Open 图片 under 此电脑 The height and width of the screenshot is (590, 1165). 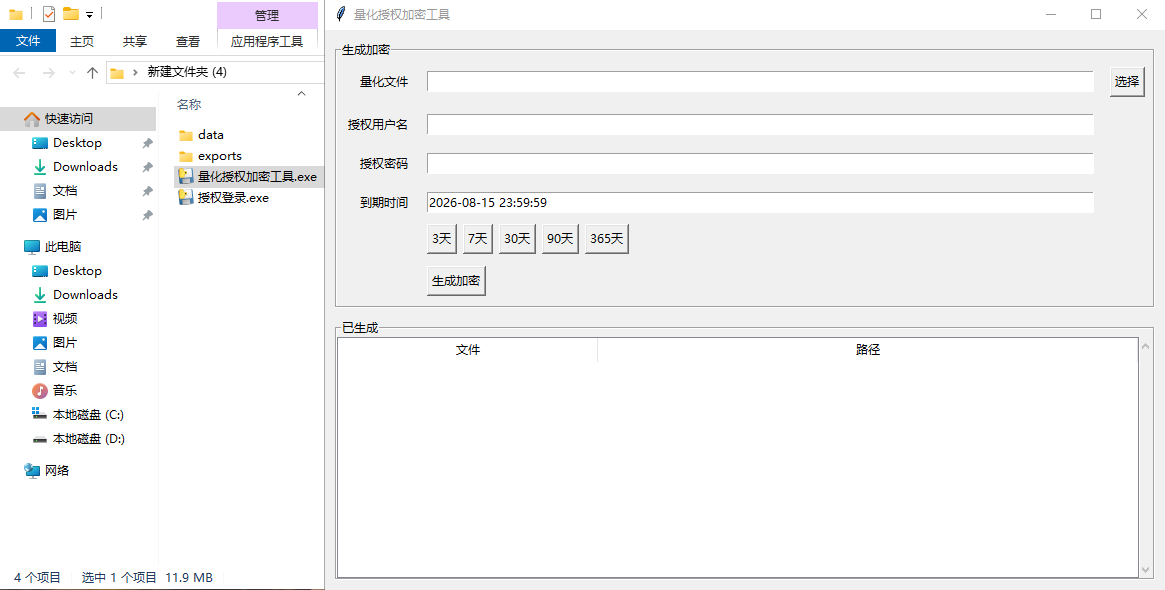(65, 343)
